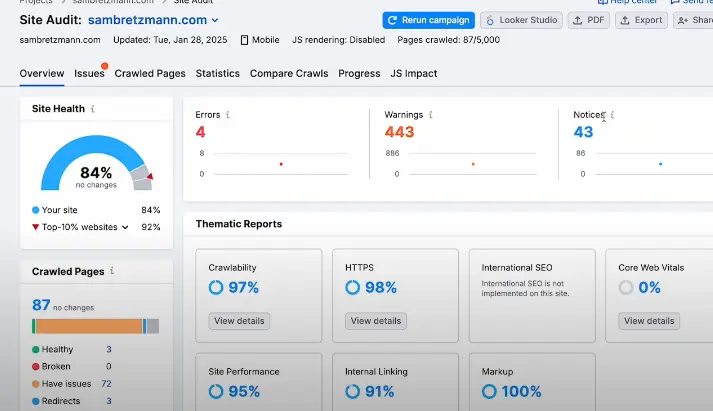
Task: Click the Errors info icon
Action: [x=228, y=115]
